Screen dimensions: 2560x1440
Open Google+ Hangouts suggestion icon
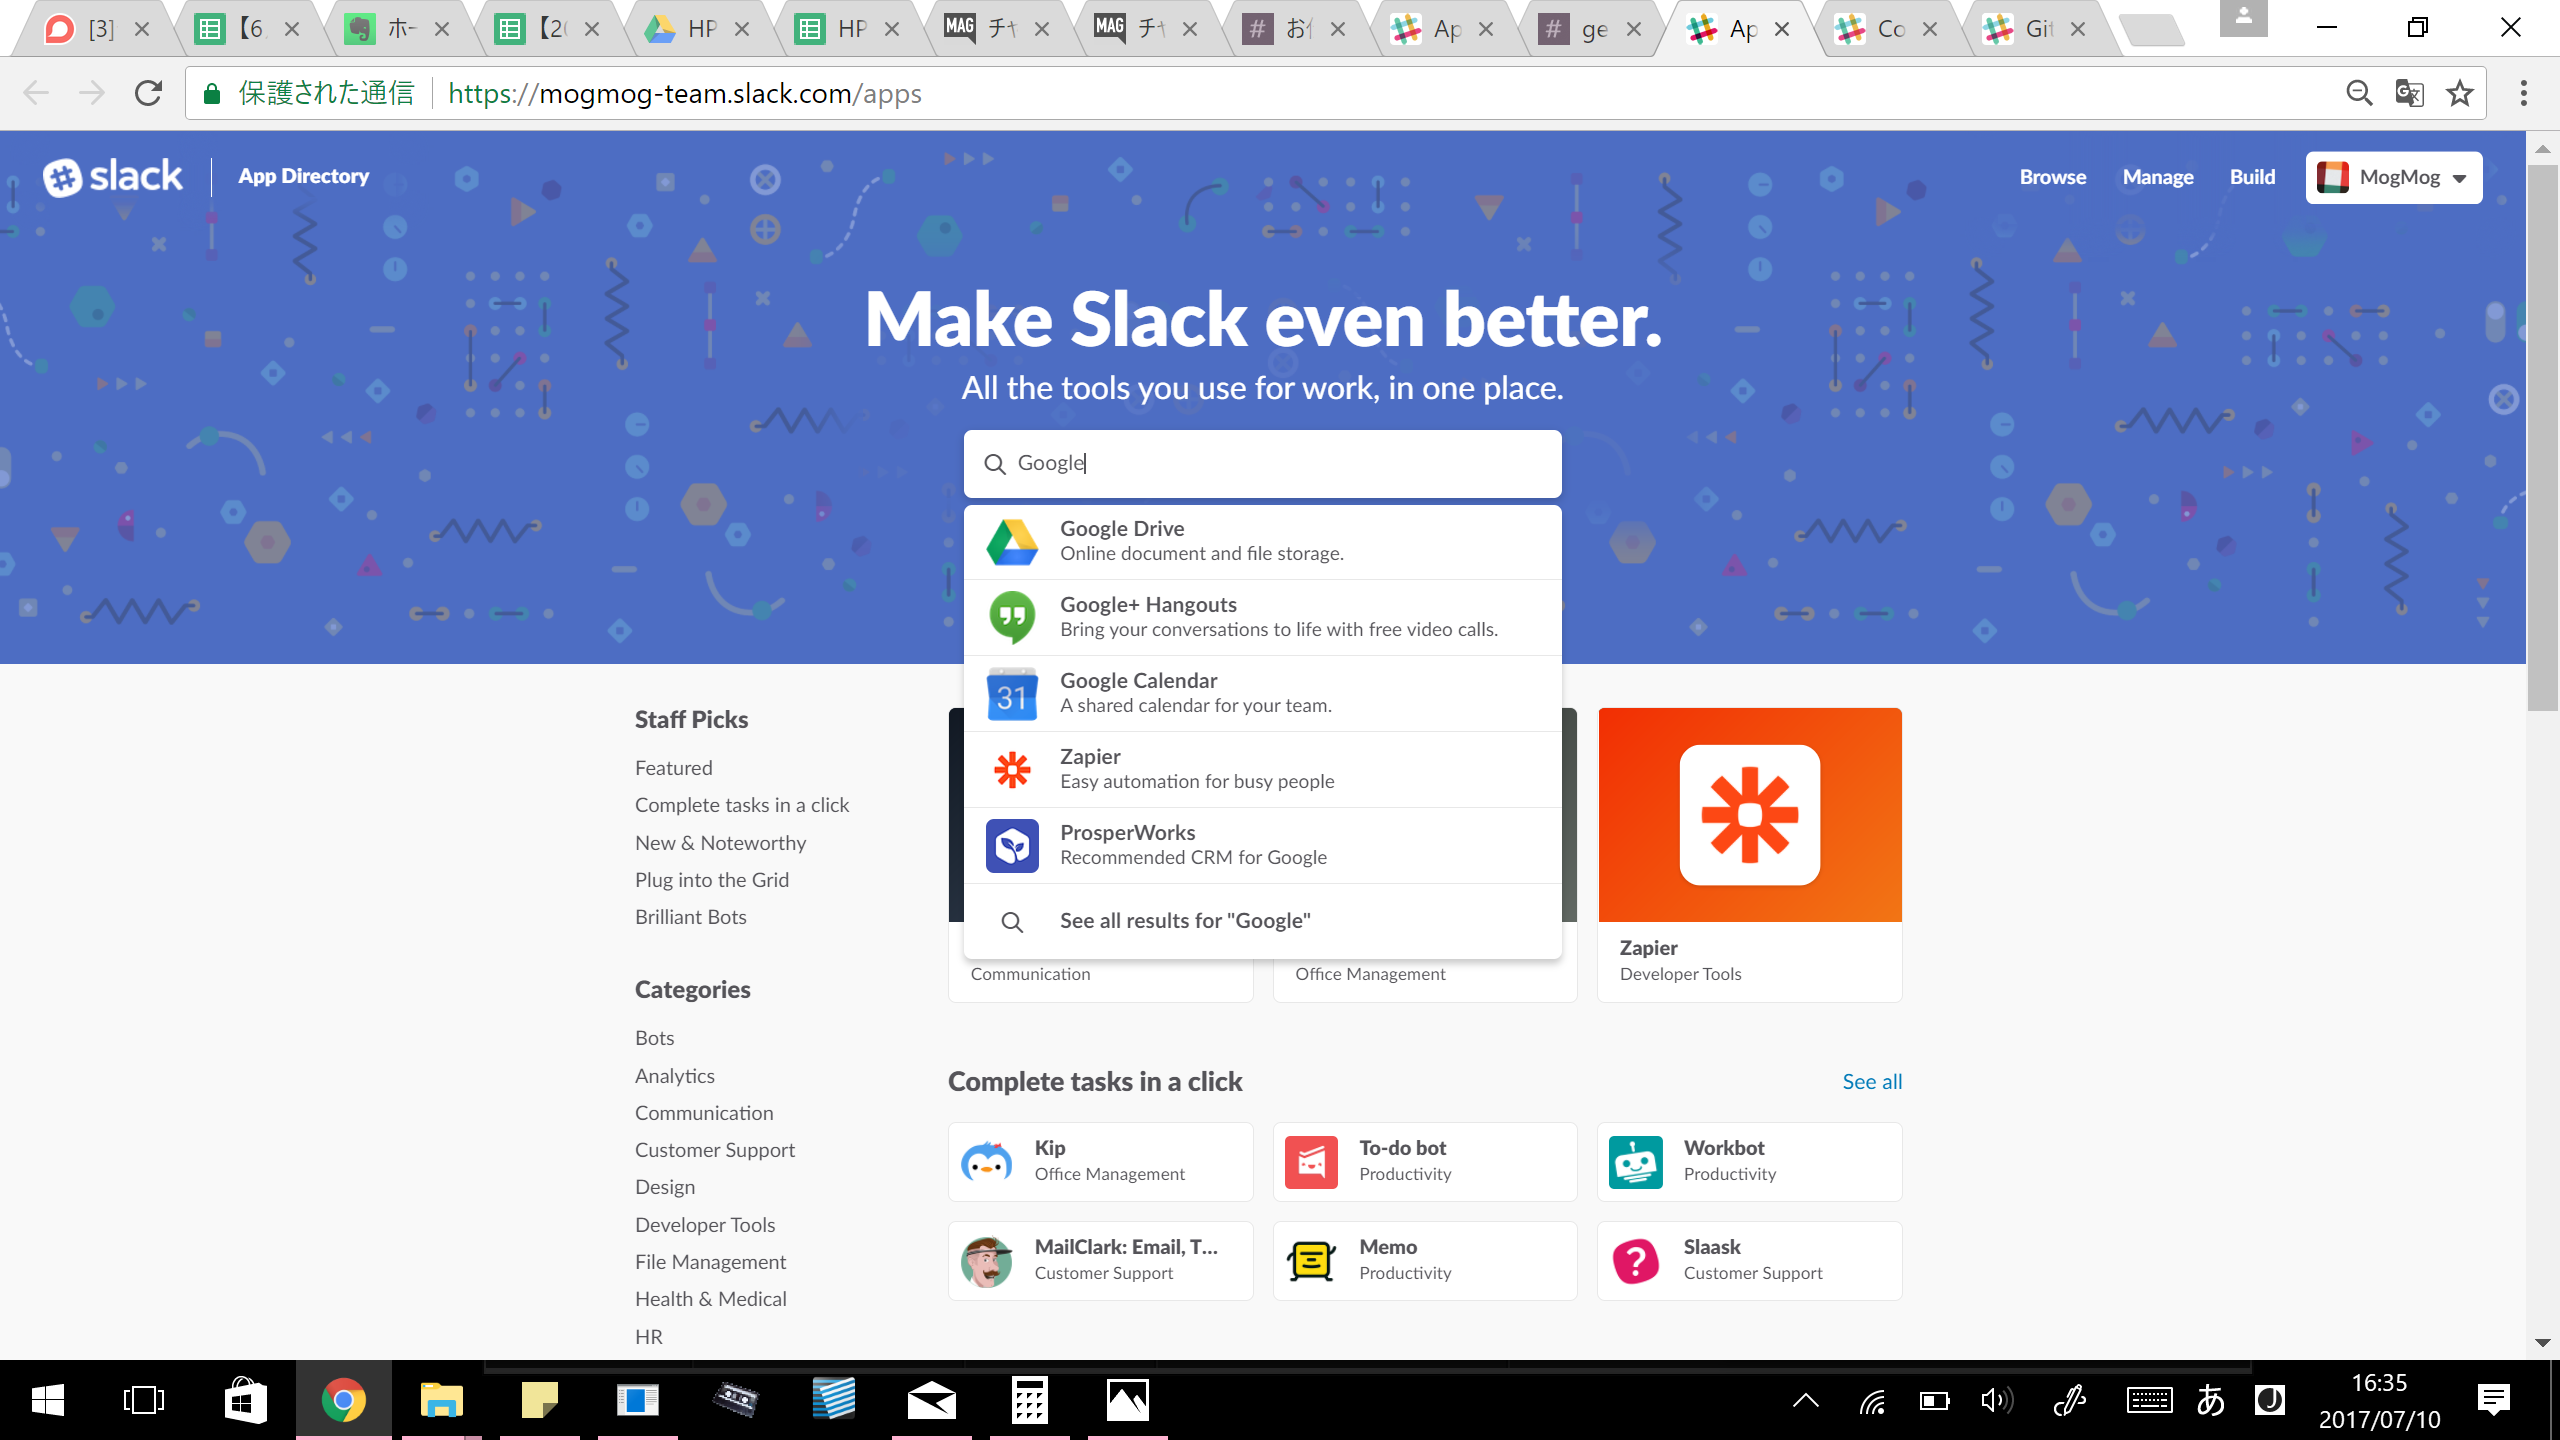point(1012,617)
